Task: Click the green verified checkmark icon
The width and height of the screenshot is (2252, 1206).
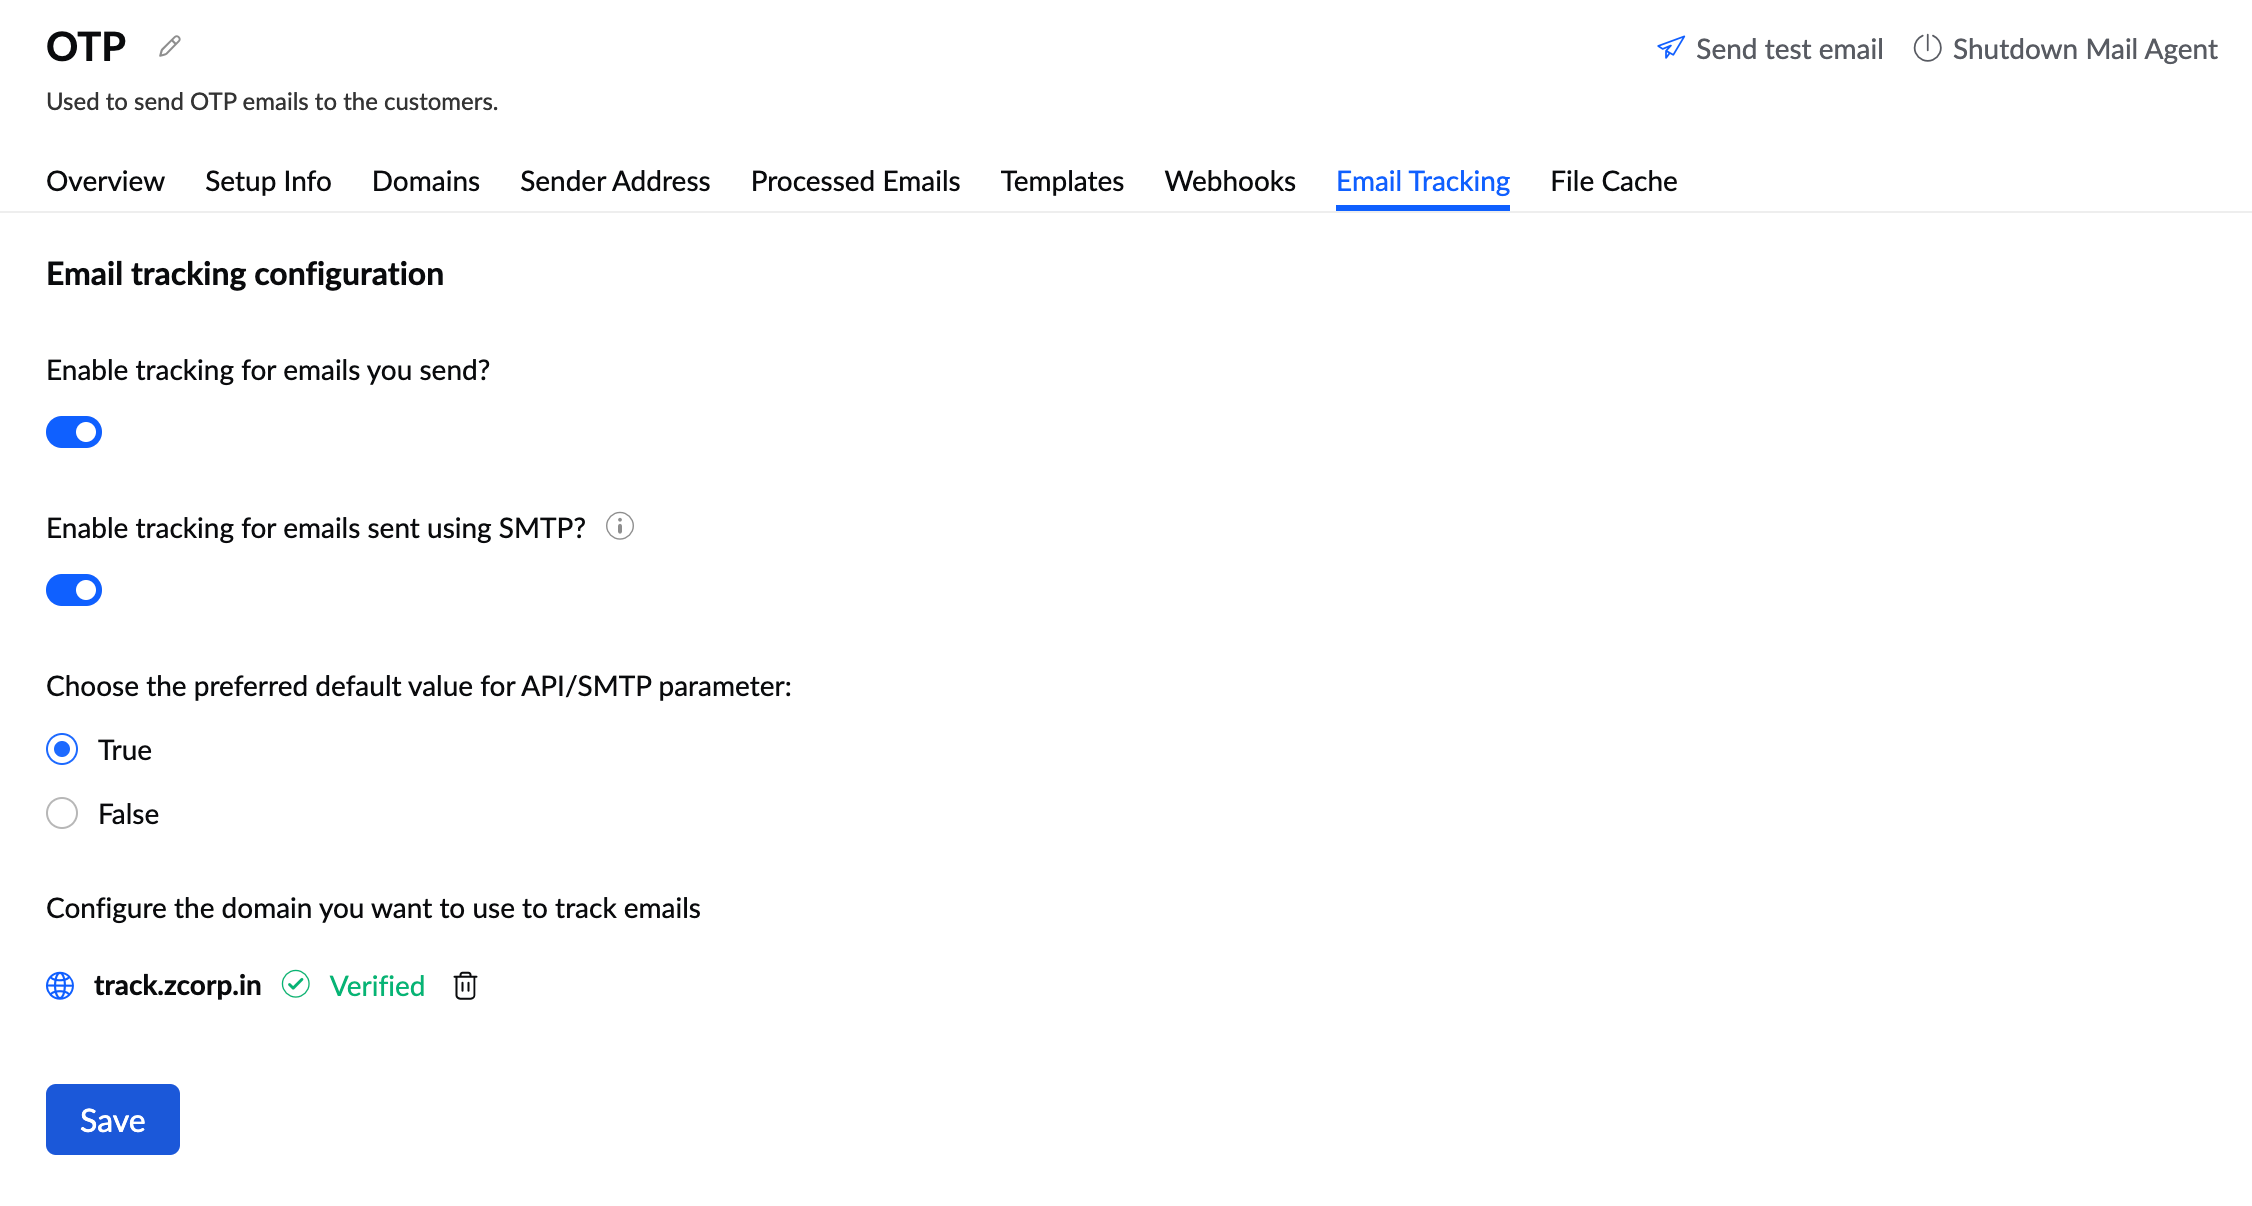Action: [297, 986]
